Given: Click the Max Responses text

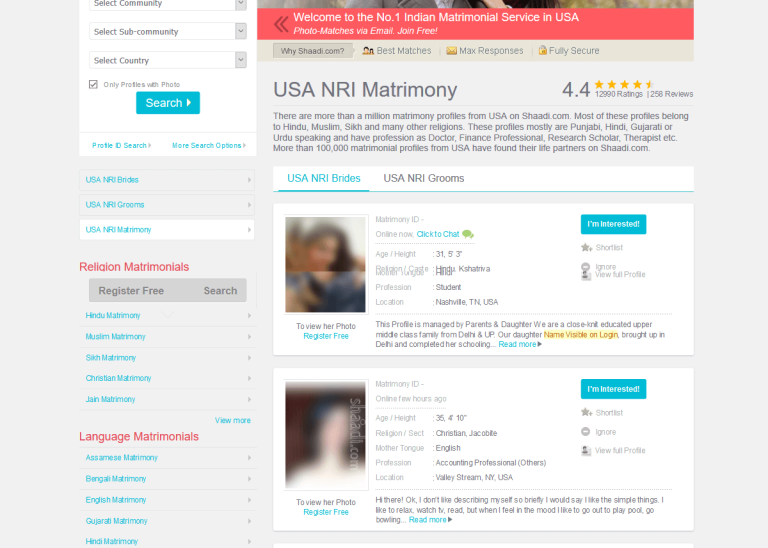Looking at the screenshot, I should coord(491,50).
